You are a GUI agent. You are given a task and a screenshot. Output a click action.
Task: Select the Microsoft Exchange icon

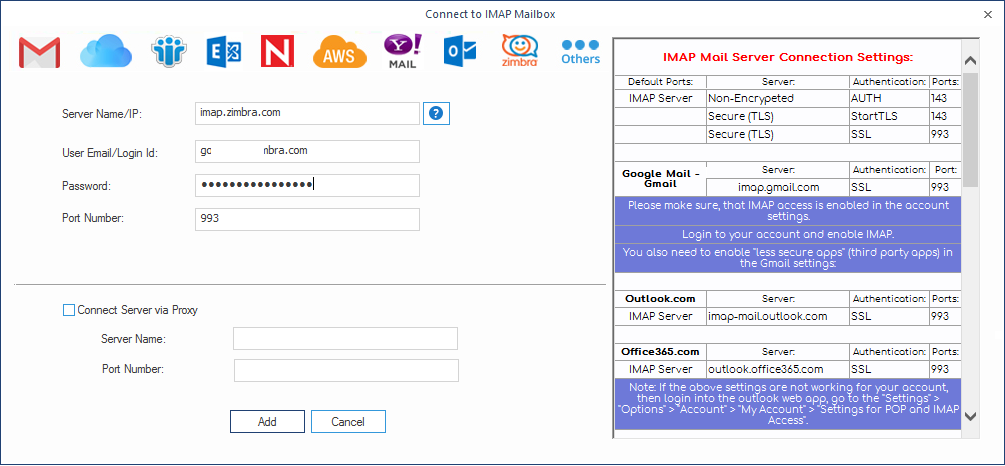point(224,51)
